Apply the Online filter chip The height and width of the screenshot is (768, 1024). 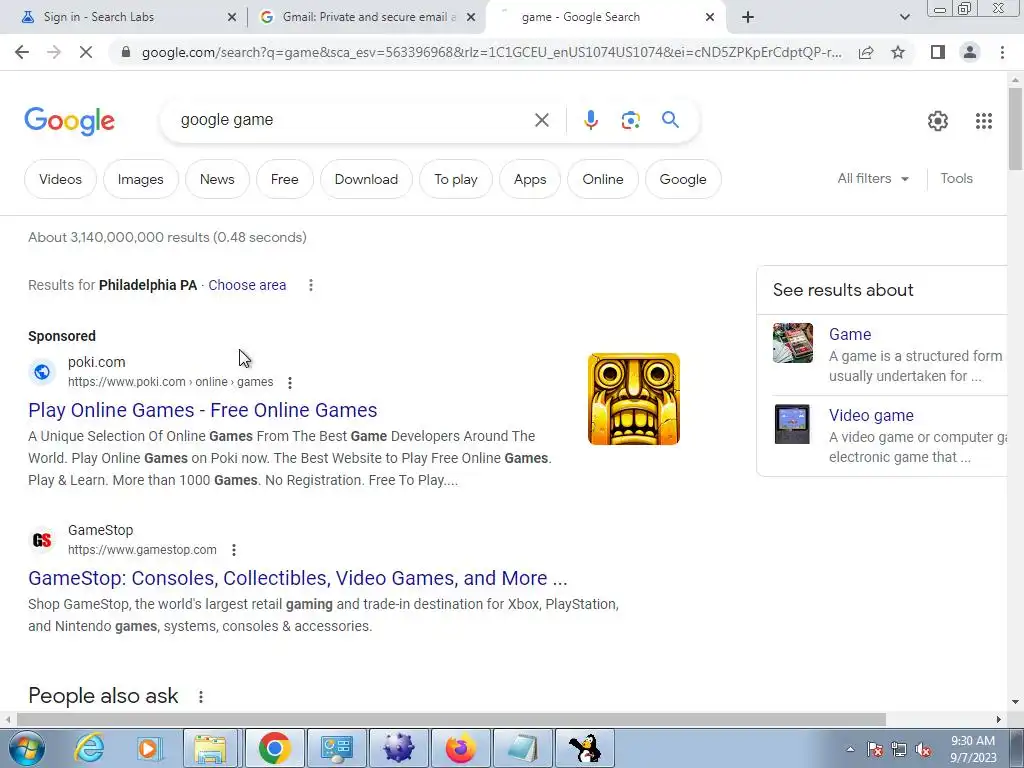point(603,179)
